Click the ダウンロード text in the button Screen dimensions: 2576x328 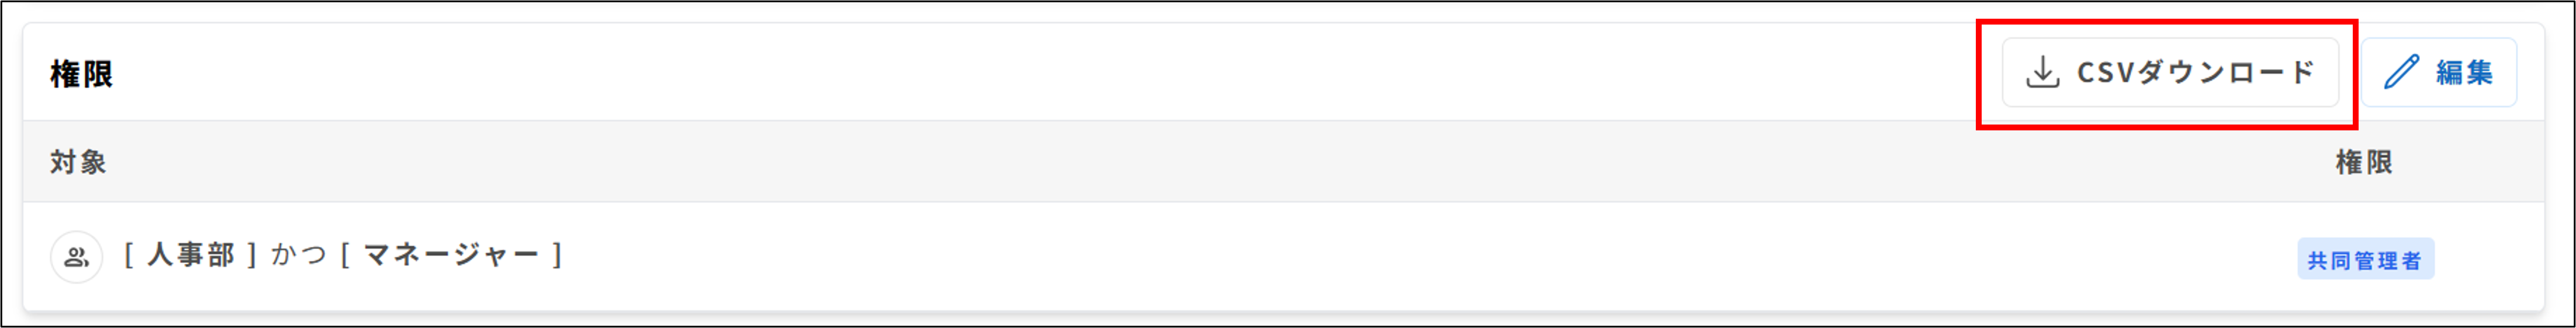(2225, 73)
